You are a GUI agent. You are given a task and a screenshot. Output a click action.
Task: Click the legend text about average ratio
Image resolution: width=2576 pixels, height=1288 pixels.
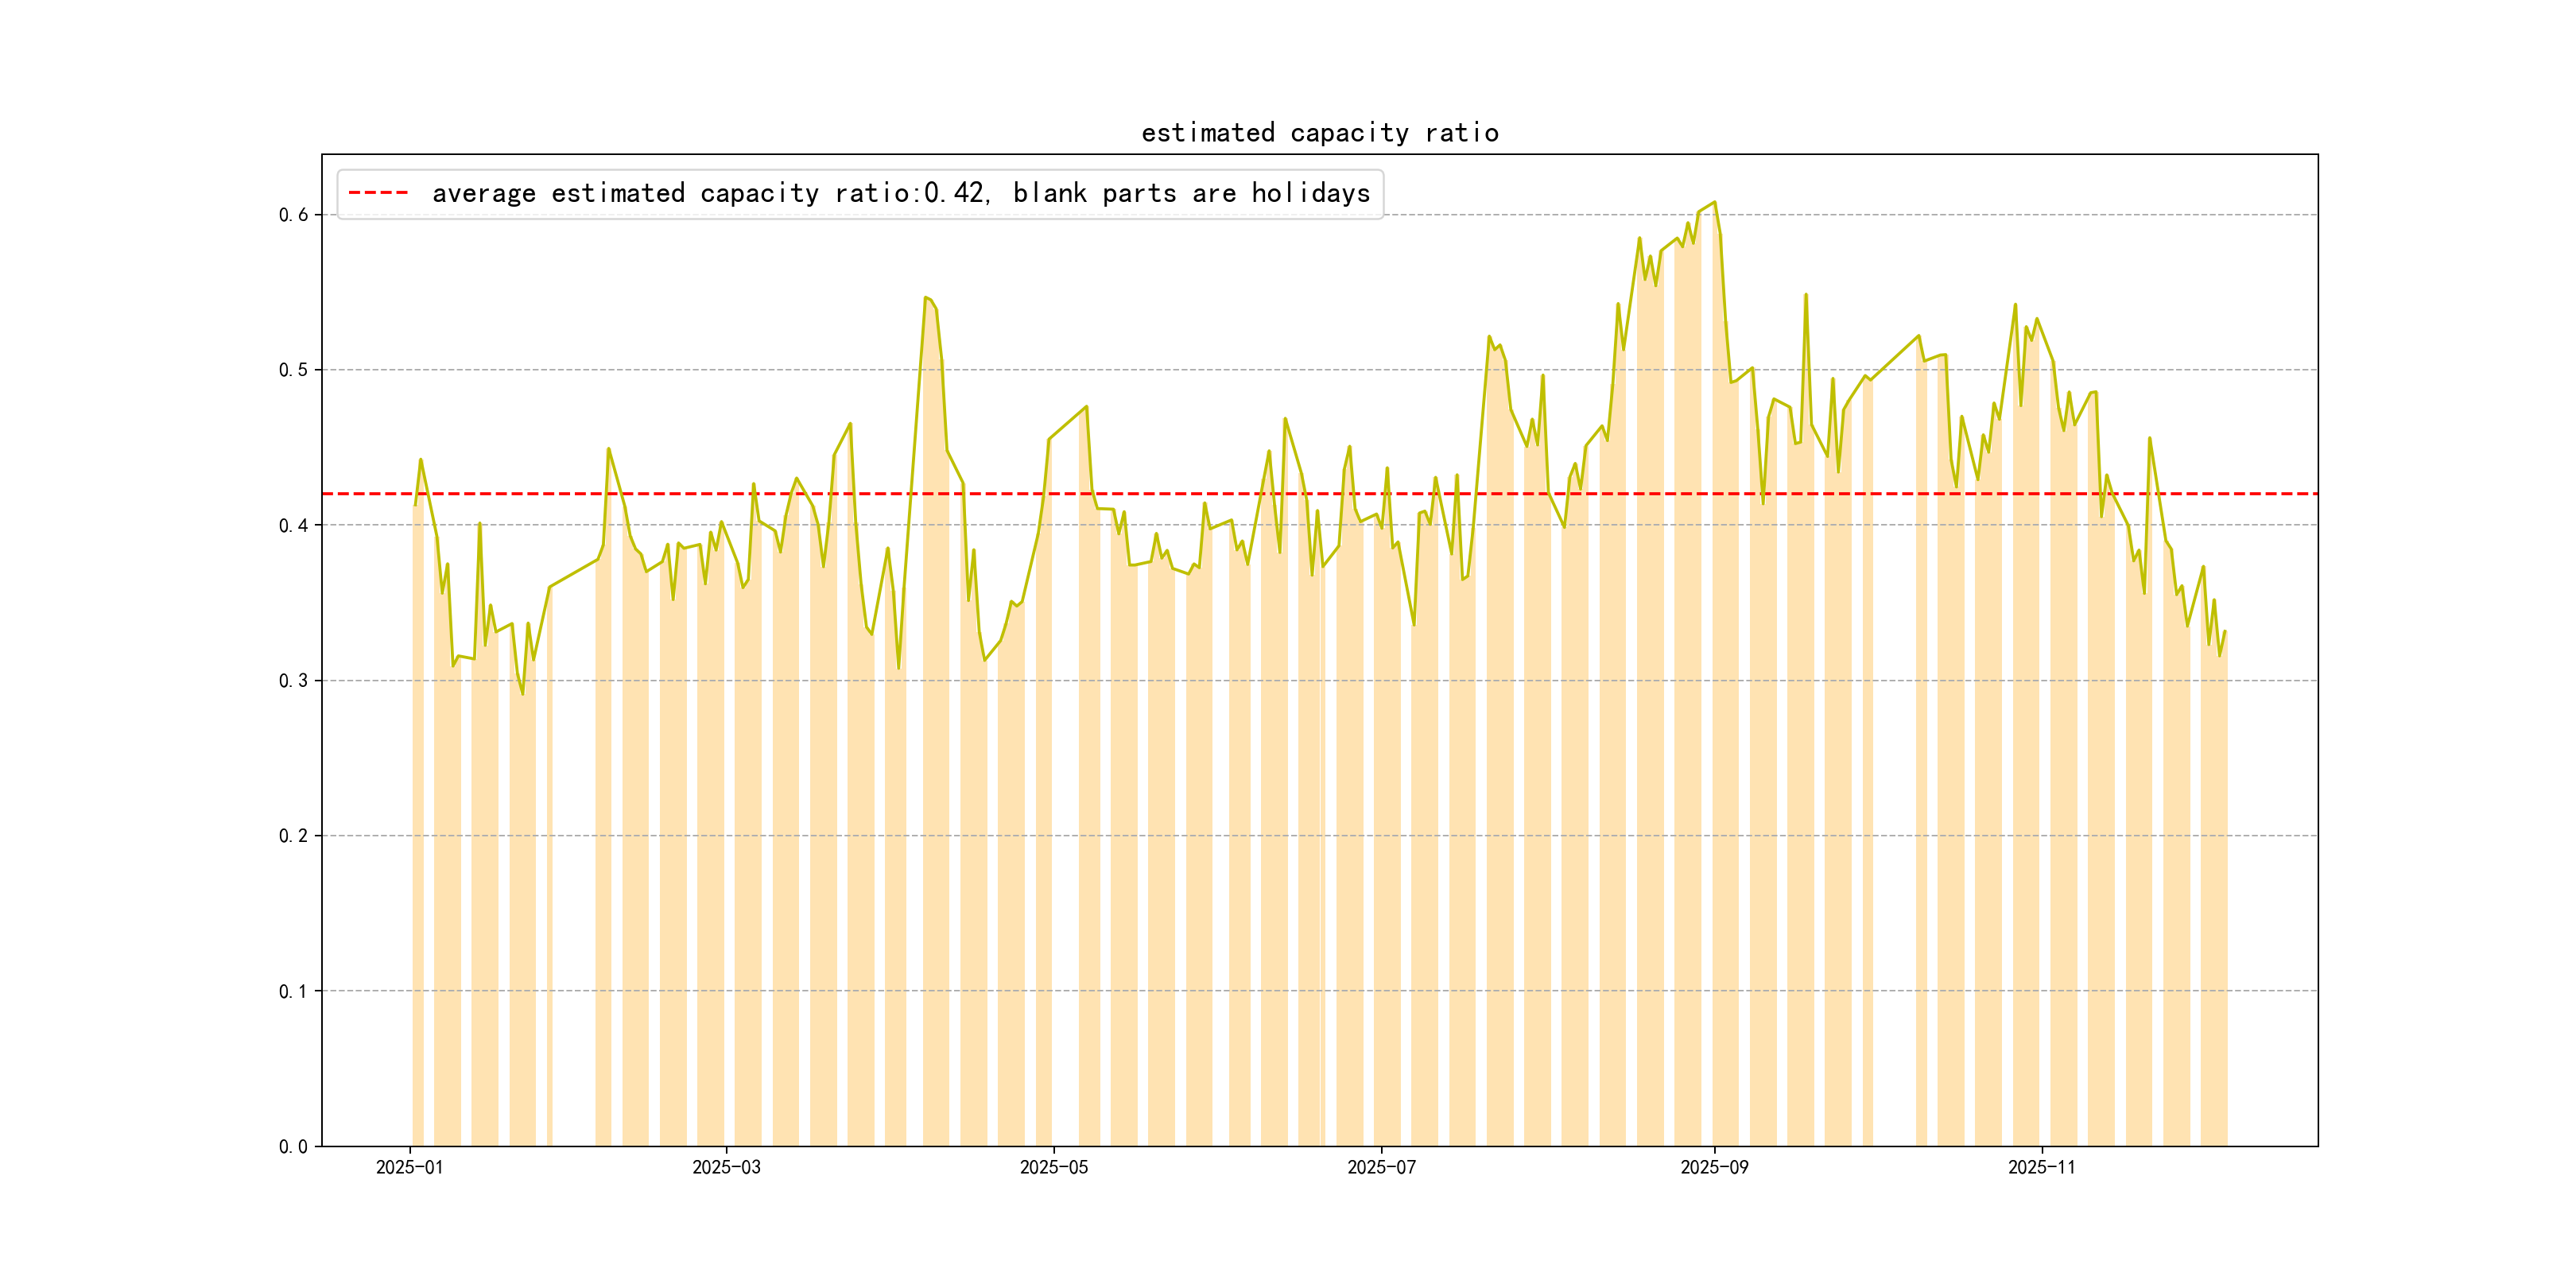[x=900, y=193]
